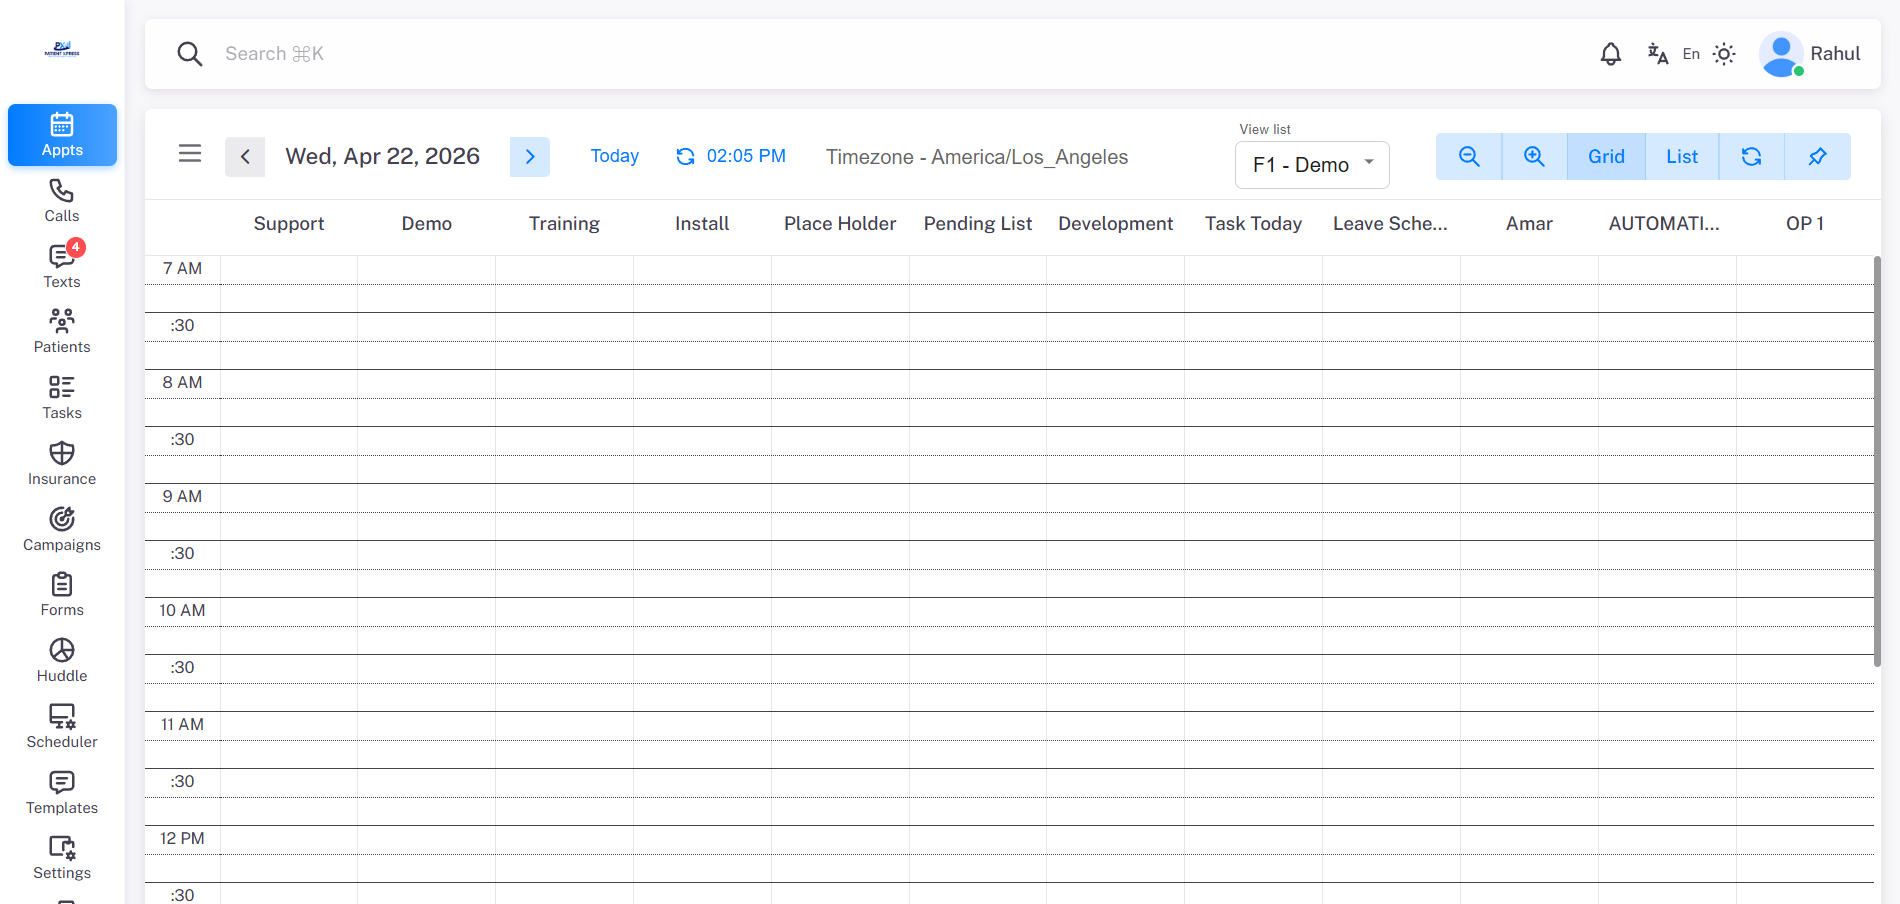Go to previous day with left chevron
This screenshot has height=904, width=1900.
point(245,156)
